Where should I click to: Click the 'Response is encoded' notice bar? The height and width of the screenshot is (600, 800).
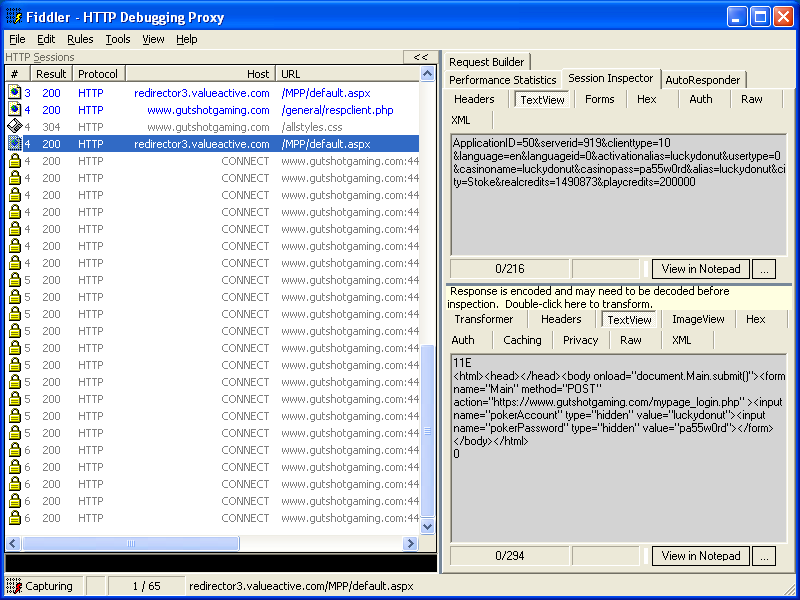click(619, 297)
